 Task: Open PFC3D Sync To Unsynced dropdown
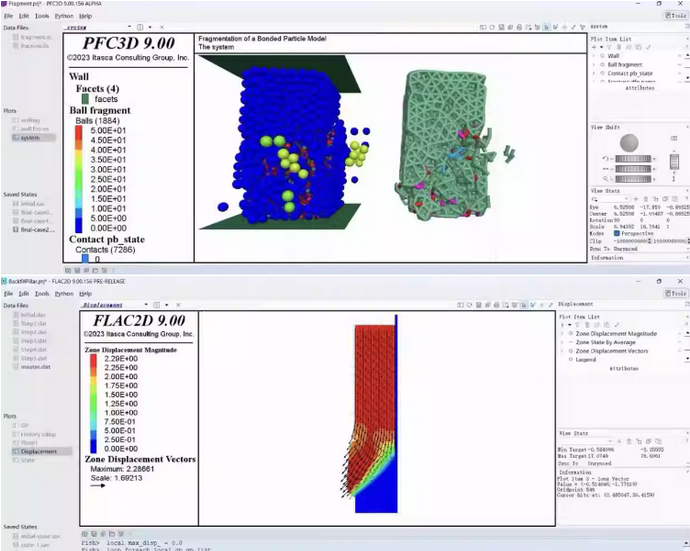coord(651,249)
